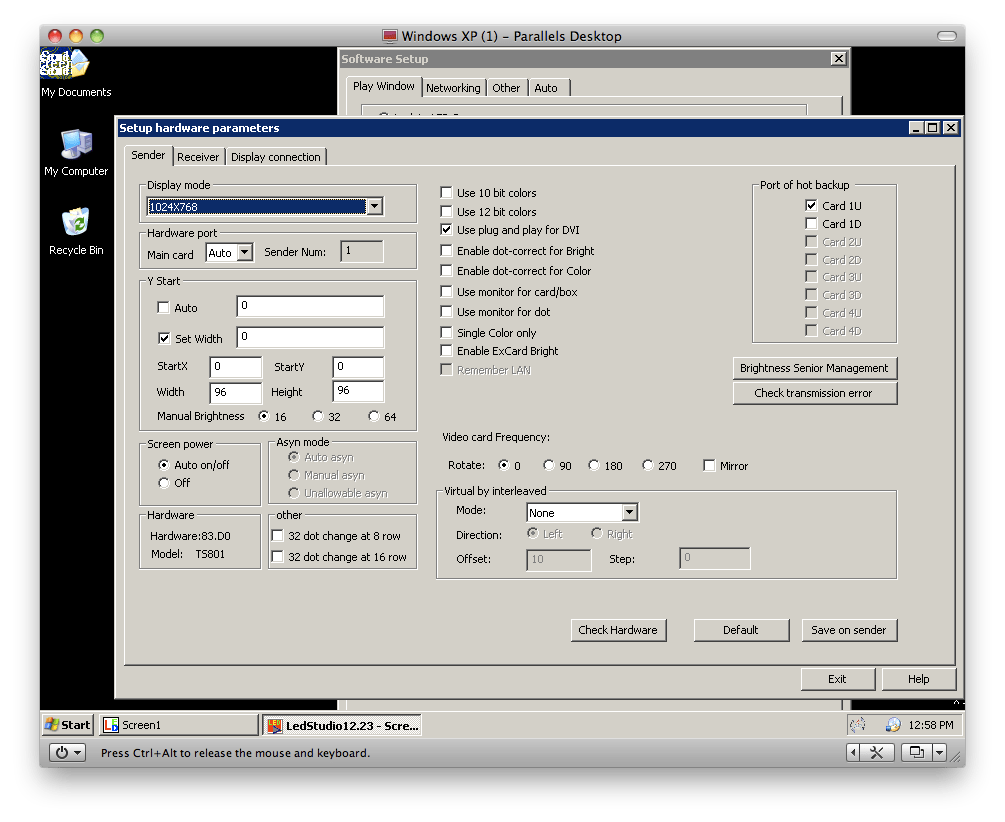Open the Display mode dropdown

tap(374, 206)
